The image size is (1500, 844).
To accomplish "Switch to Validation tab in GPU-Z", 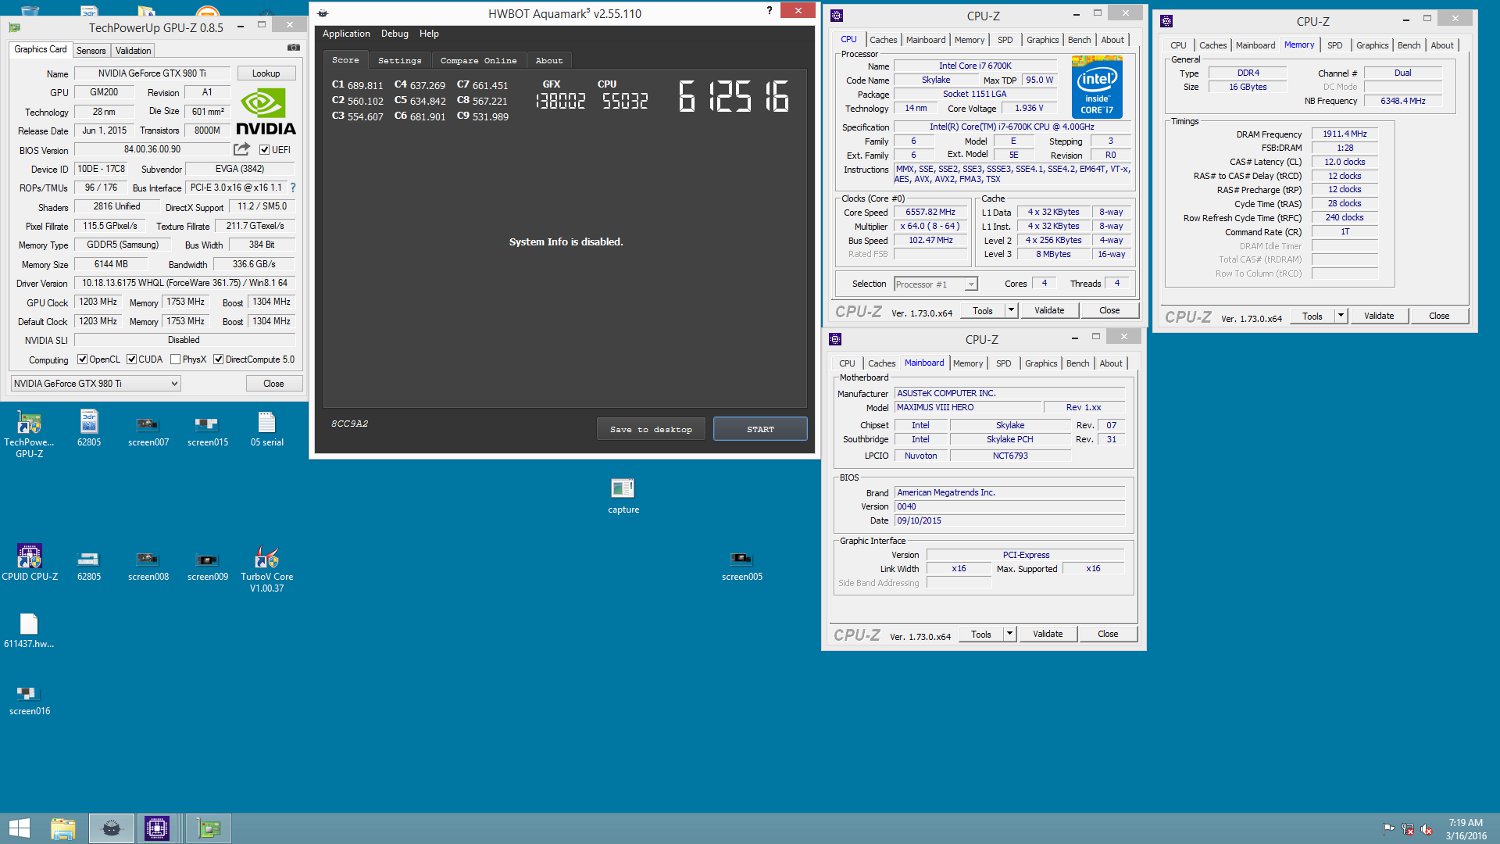I will pos(133,50).
